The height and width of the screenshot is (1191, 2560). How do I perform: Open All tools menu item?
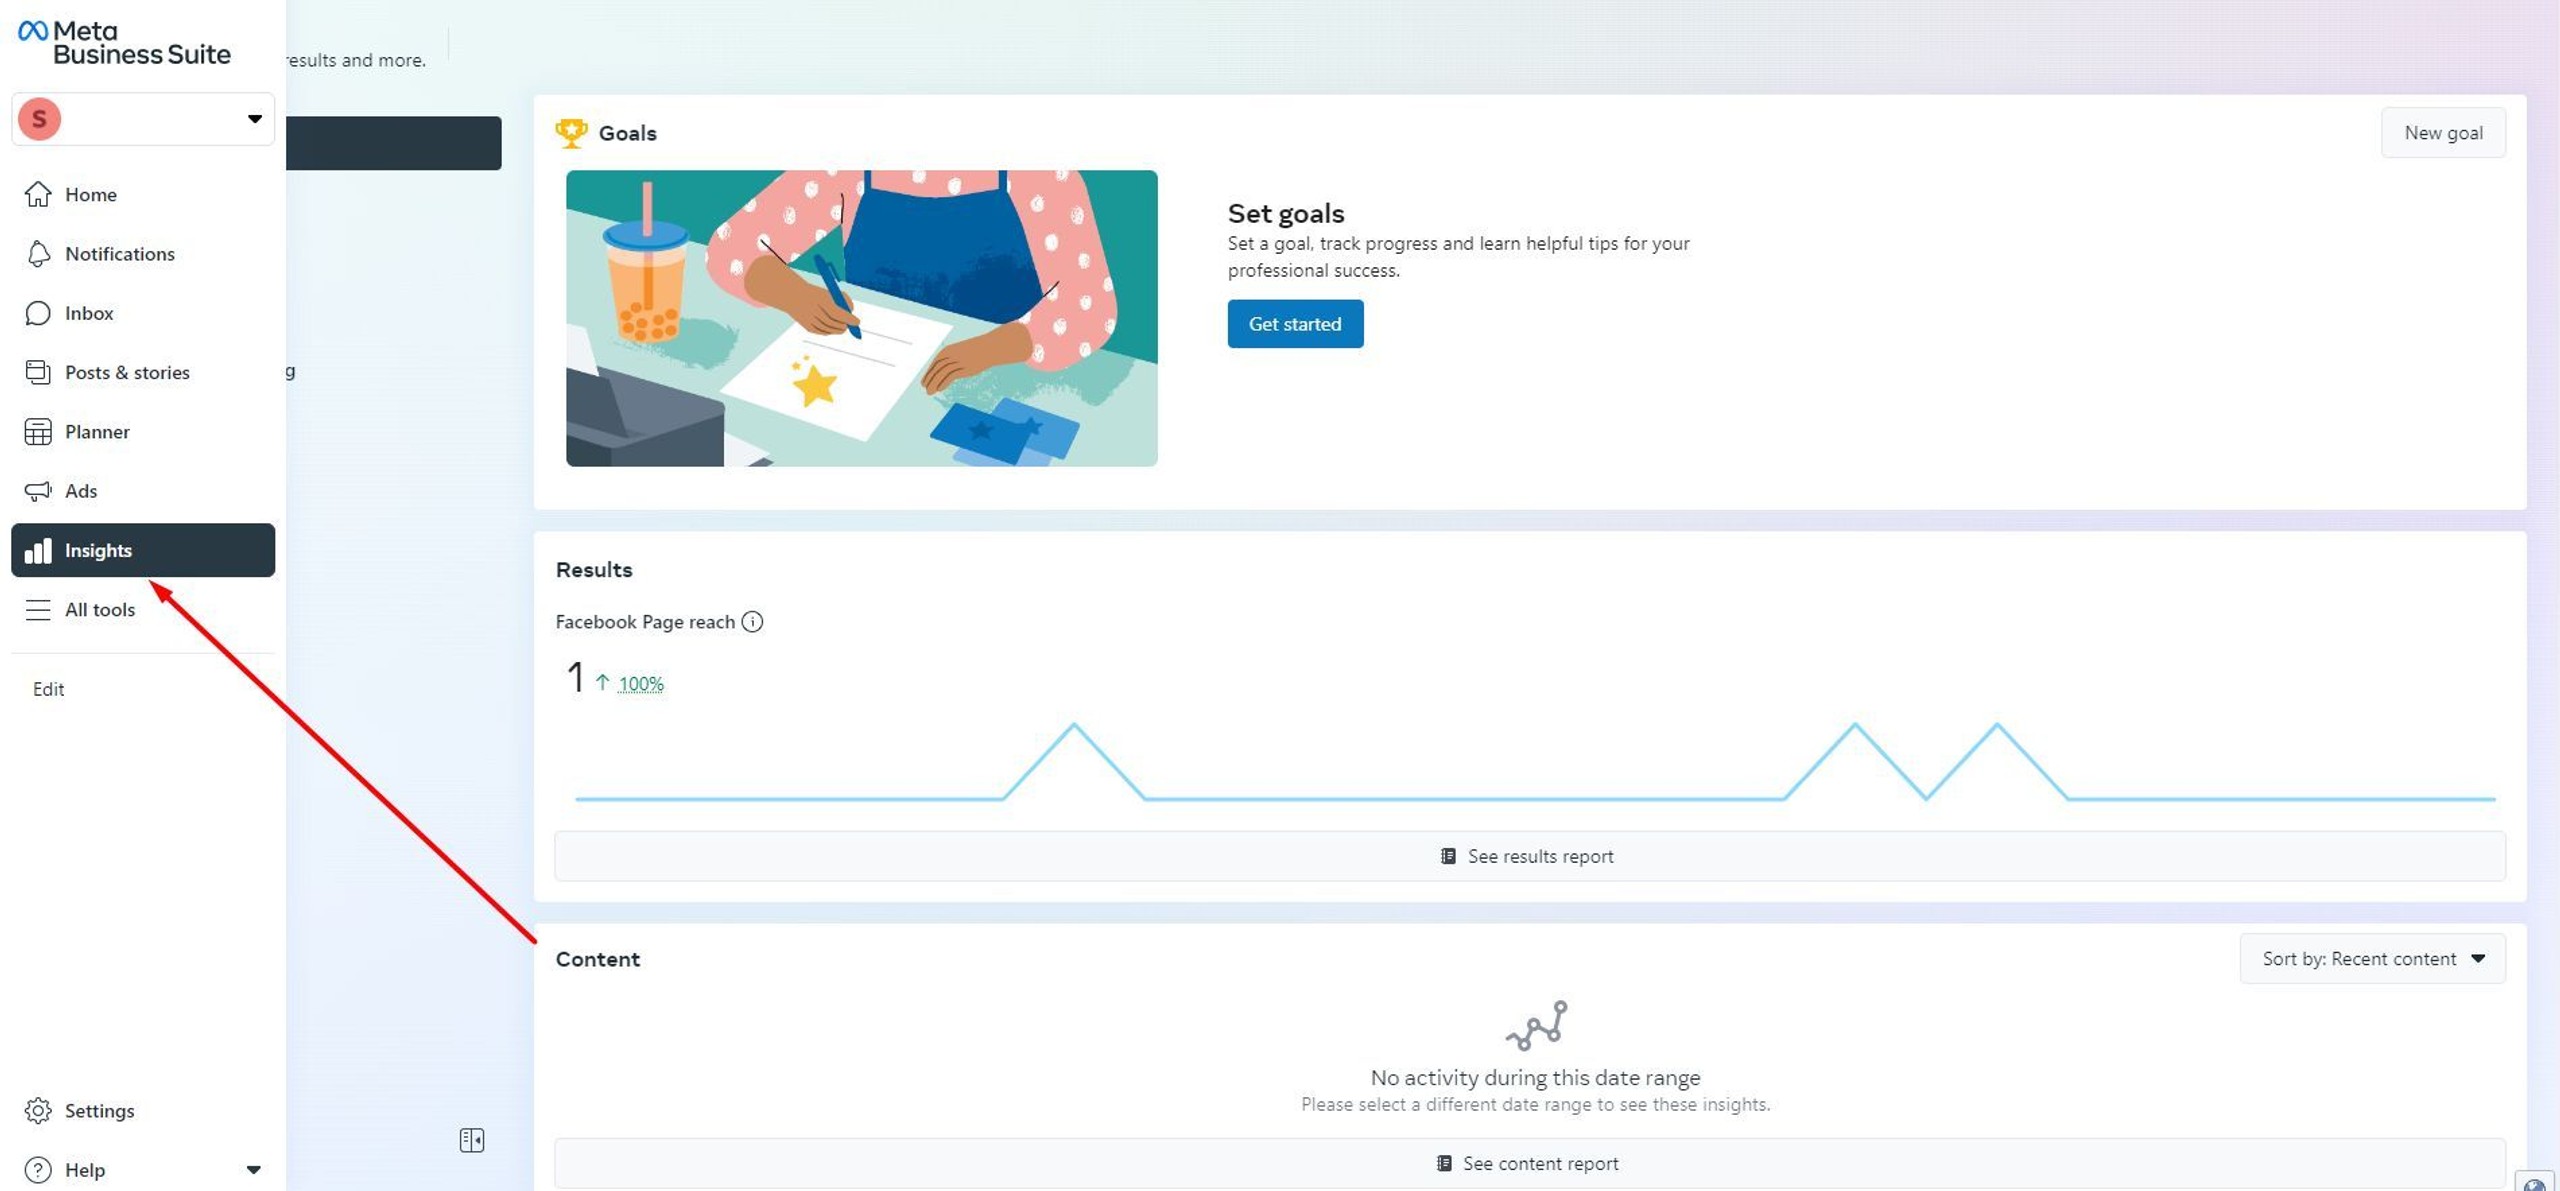99,609
